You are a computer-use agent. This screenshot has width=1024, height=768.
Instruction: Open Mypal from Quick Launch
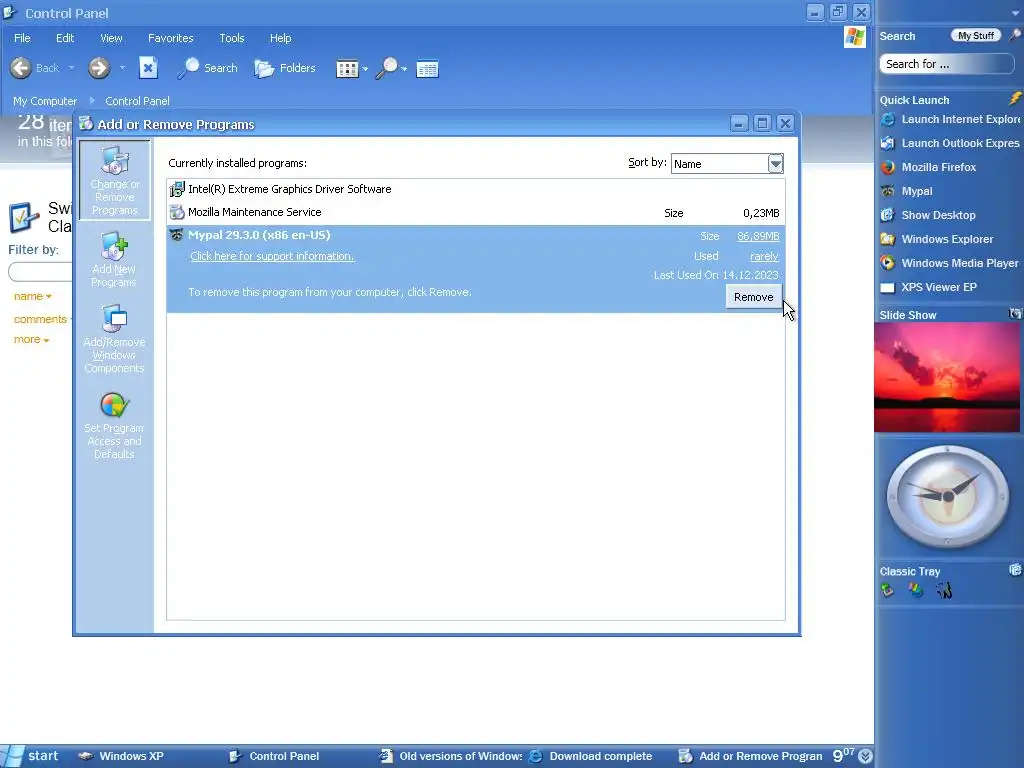click(x=907, y=191)
